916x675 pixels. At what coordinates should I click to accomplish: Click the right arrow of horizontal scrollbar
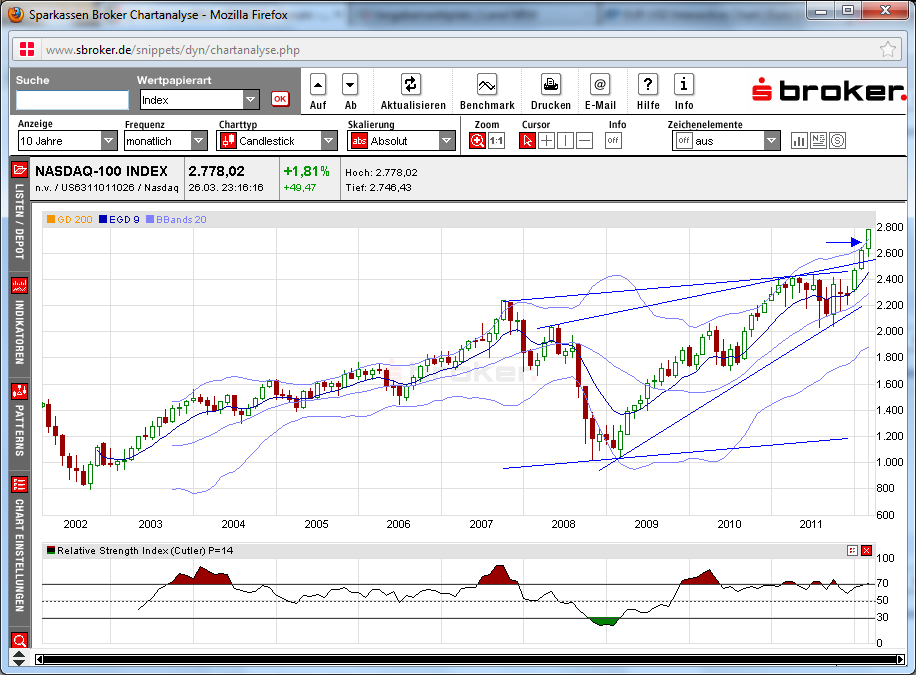[x=901, y=659]
